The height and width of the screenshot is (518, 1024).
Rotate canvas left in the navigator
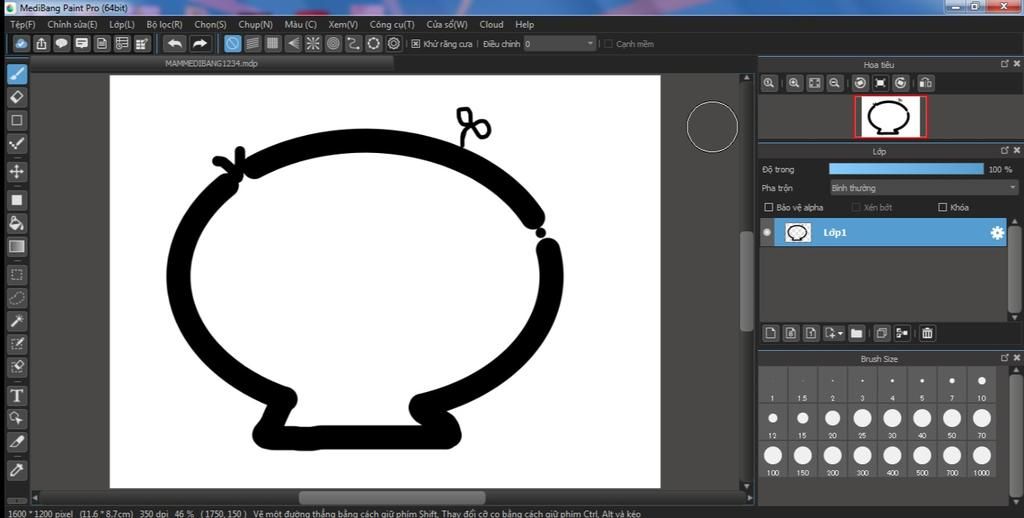[860, 83]
